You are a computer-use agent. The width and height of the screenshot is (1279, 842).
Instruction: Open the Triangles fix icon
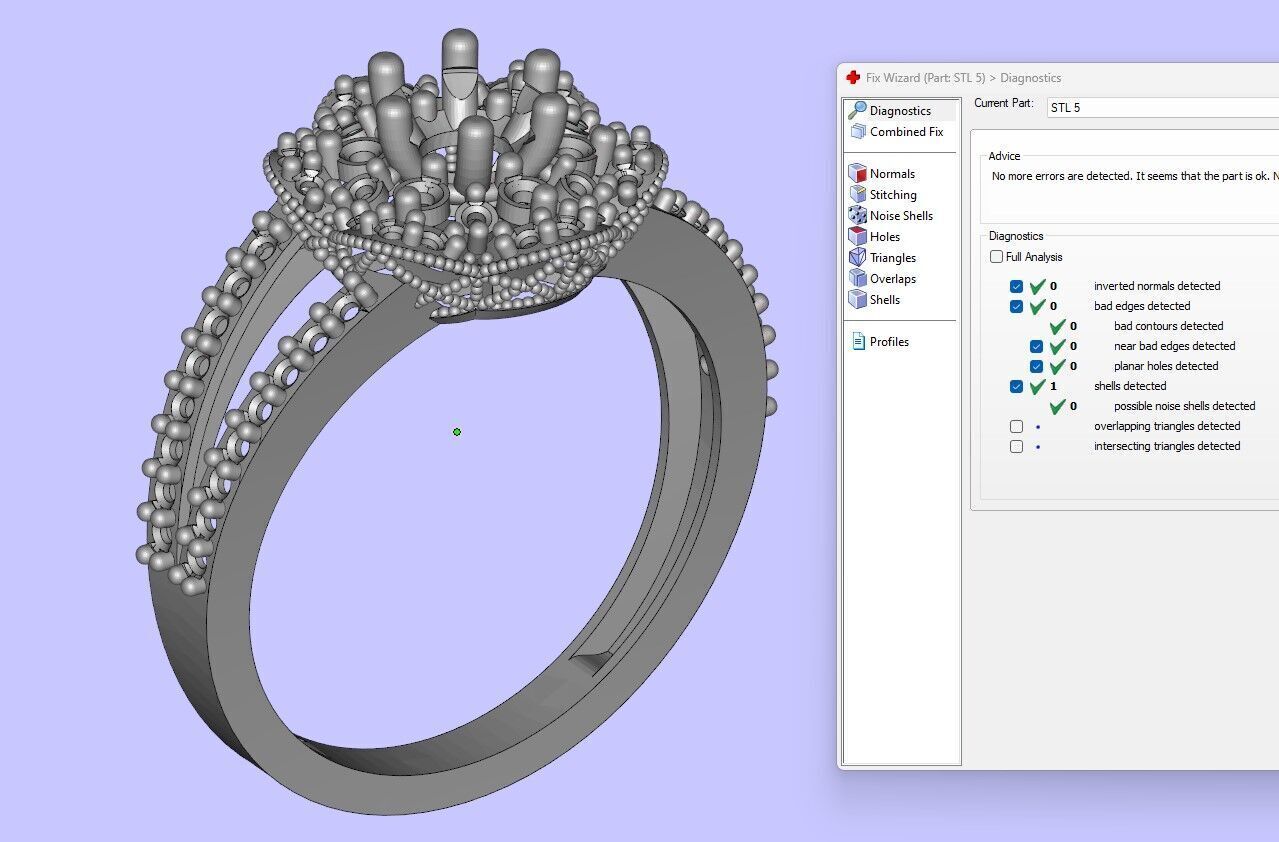point(857,257)
